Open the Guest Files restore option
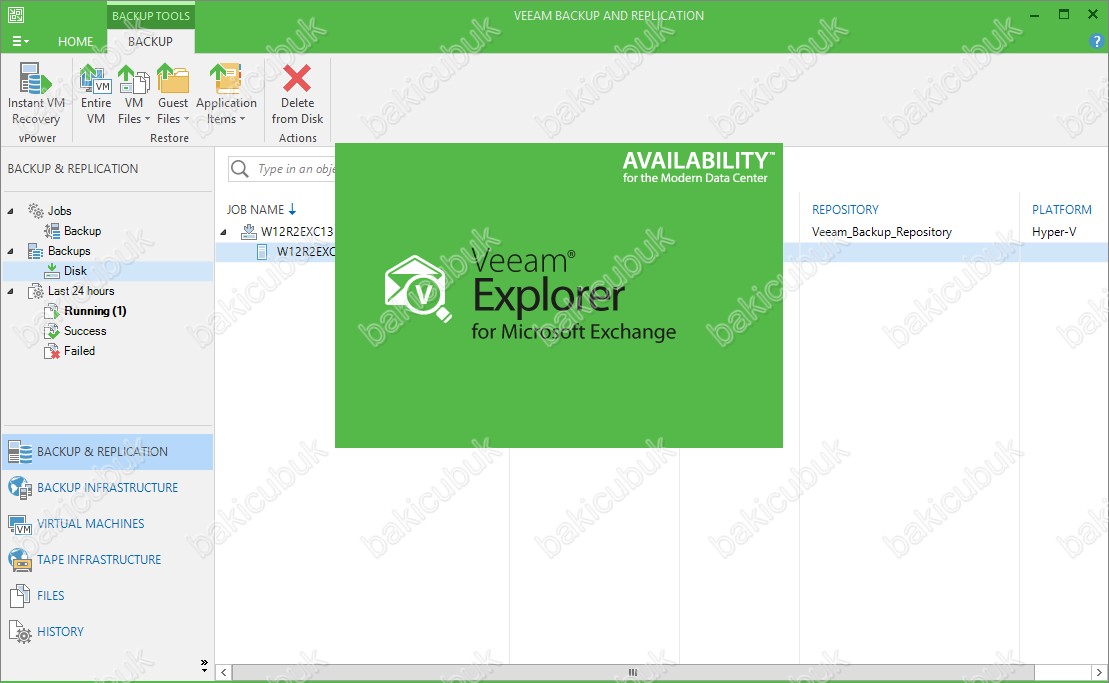The image size is (1109, 683). coord(173,95)
